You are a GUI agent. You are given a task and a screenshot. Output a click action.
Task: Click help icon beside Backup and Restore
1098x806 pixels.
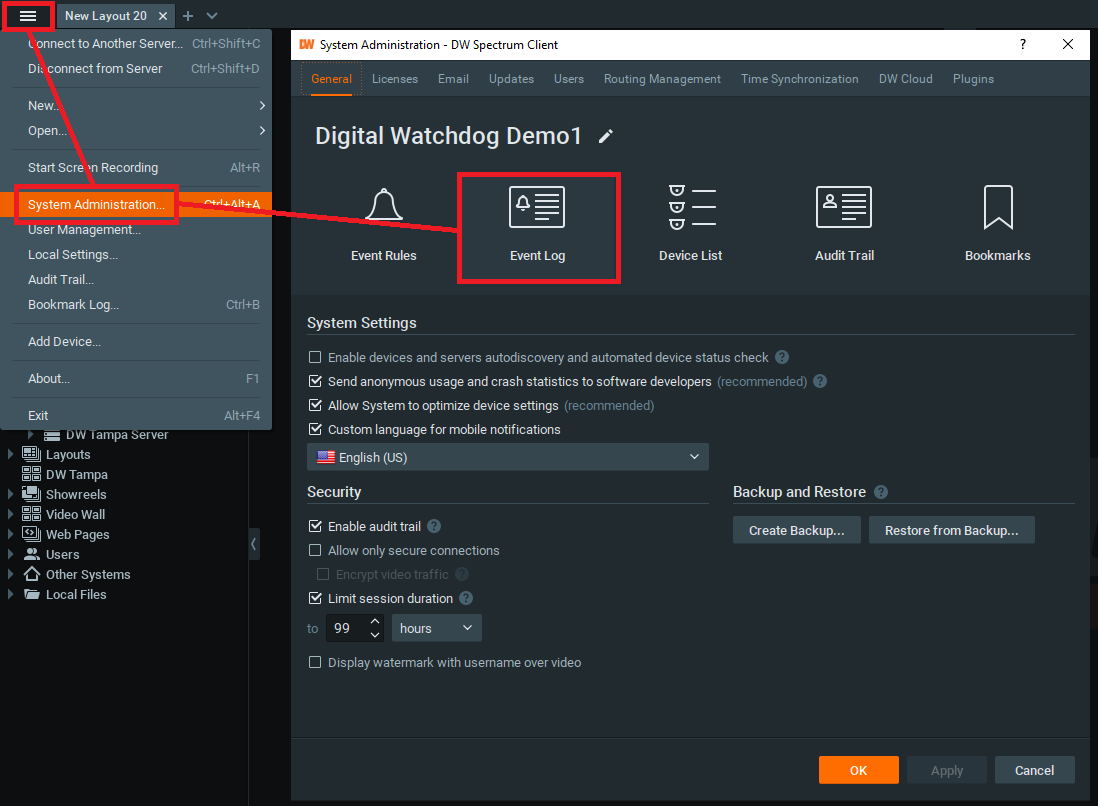[x=881, y=492]
